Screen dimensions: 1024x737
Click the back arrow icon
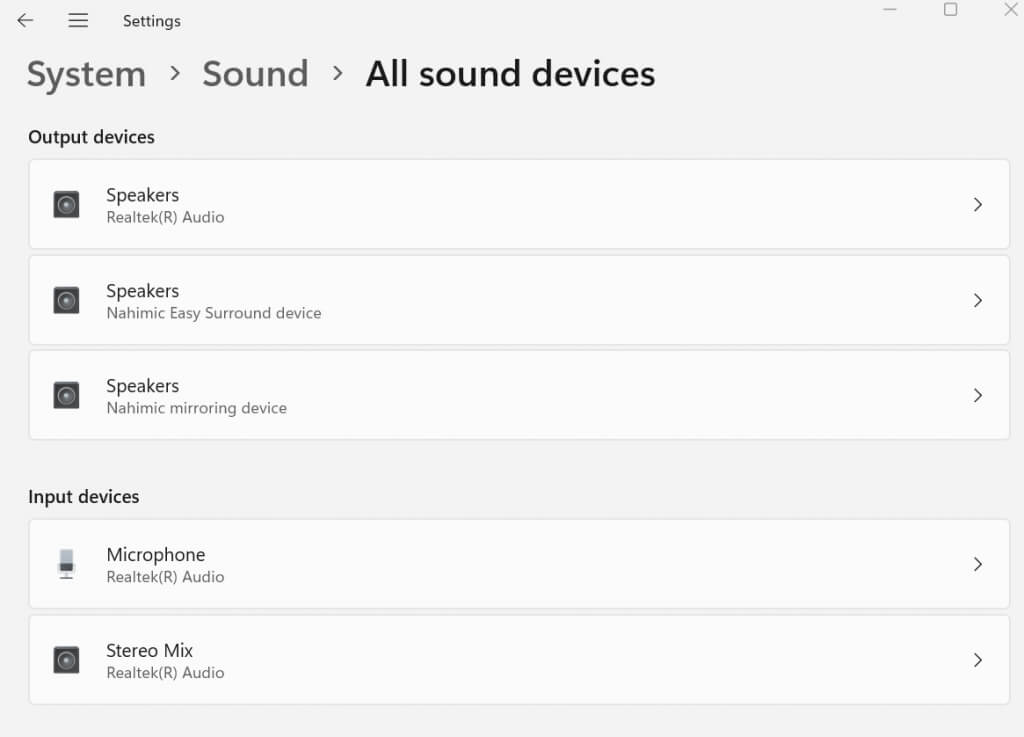pos(25,20)
